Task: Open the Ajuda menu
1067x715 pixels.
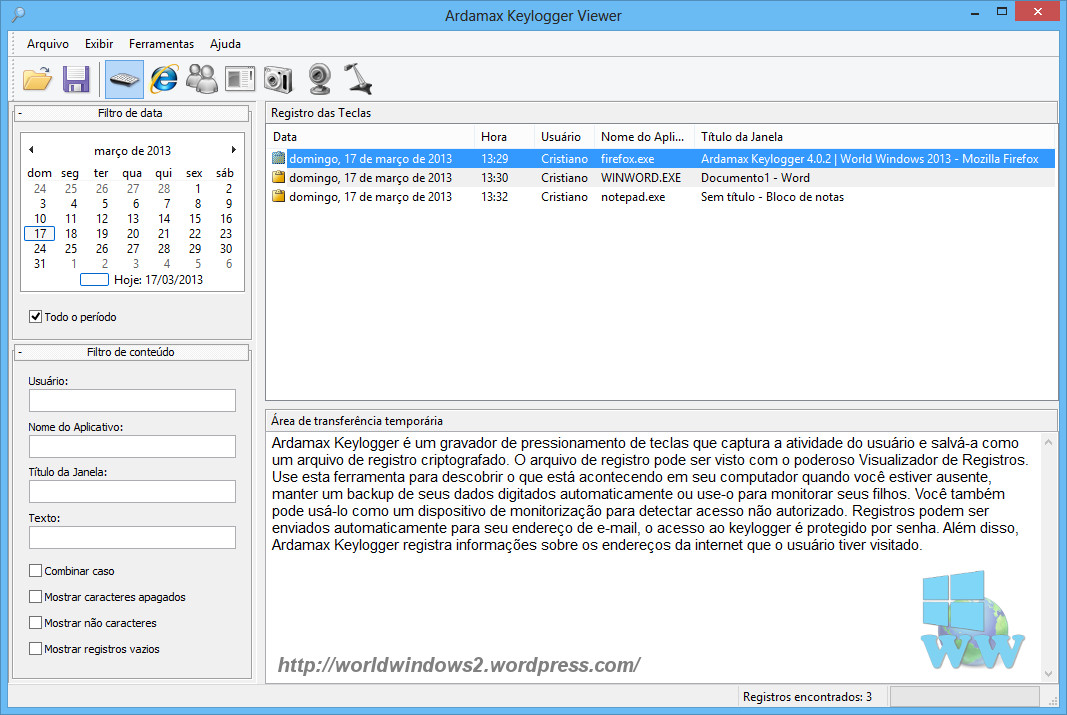Action: [225, 44]
